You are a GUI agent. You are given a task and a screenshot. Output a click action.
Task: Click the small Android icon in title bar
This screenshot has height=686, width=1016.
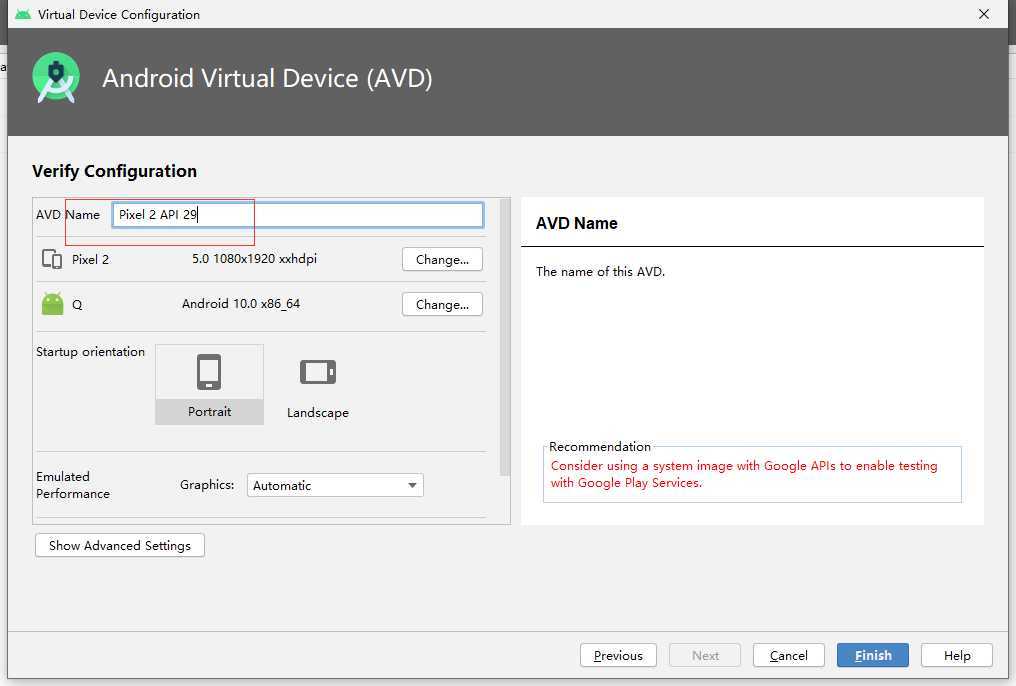click(x=22, y=14)
